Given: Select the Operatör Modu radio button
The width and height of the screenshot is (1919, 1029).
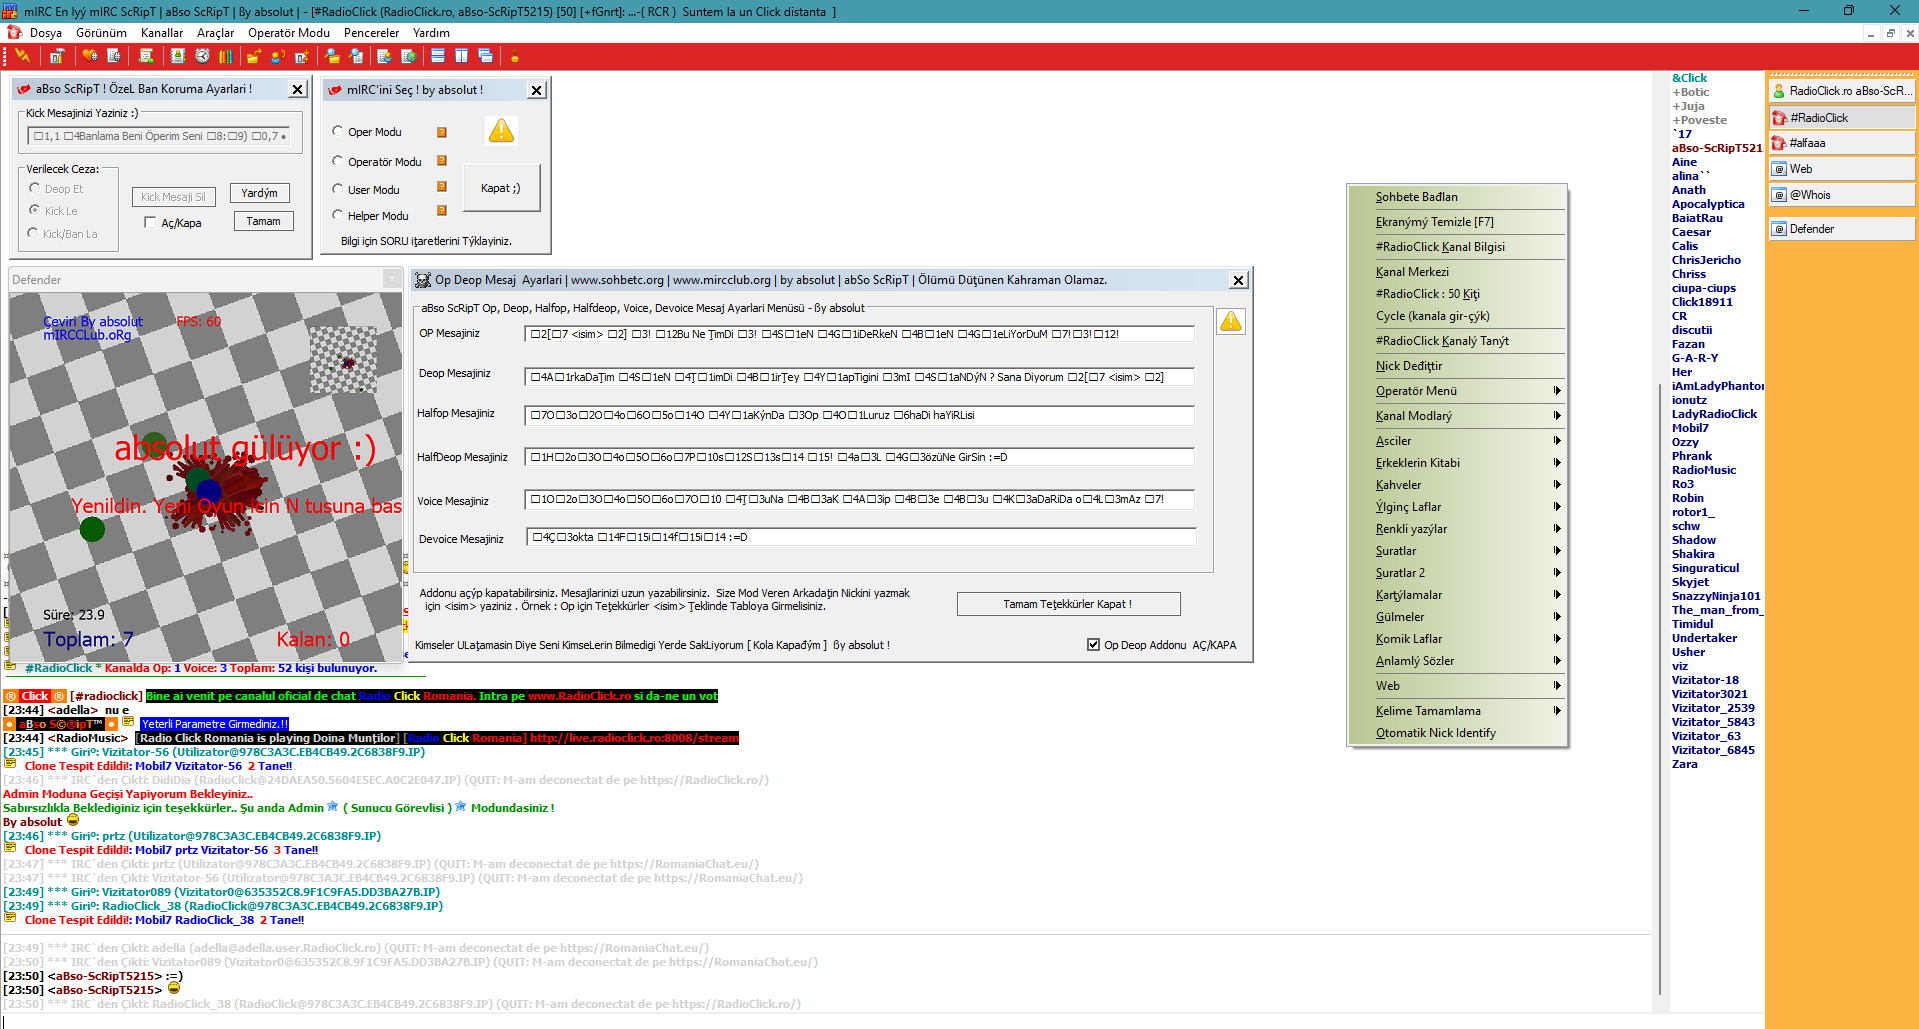Looking at the screenshot, I should 338,161.
